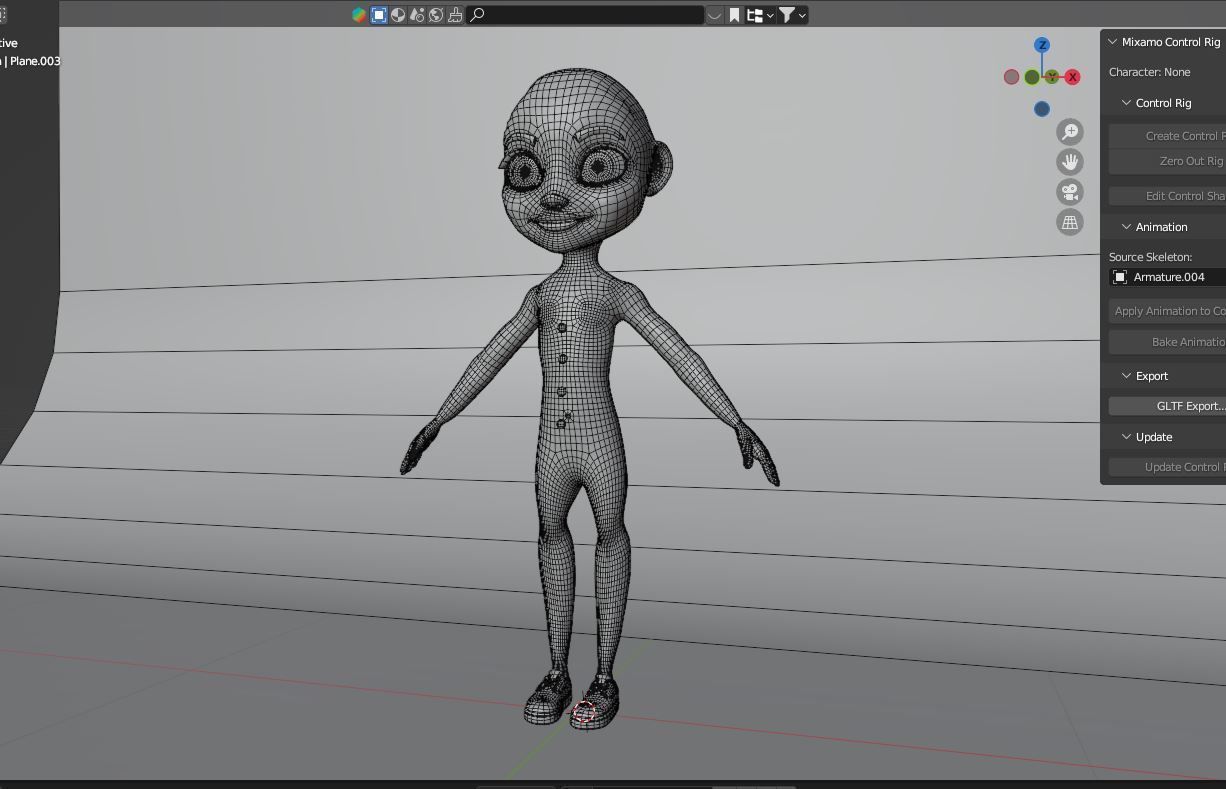Collapse the Update subpanel
This screenshot has height=789, width=1226.
pos(1126,437)
